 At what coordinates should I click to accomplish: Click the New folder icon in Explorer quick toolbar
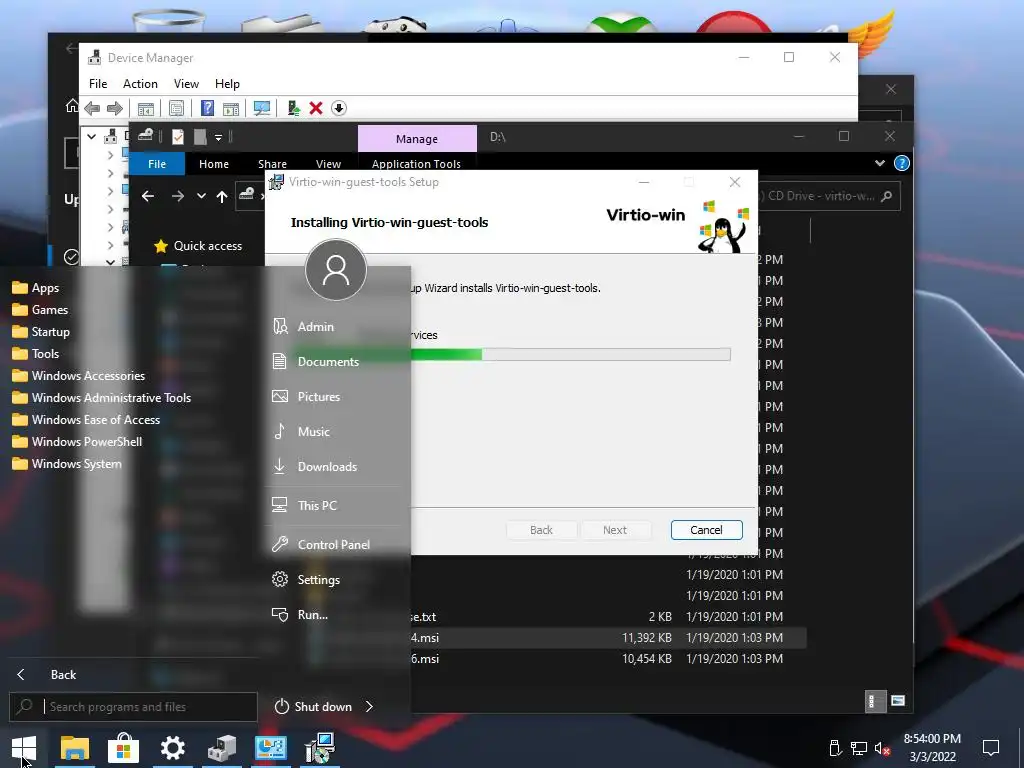click(x=200, y=136)
